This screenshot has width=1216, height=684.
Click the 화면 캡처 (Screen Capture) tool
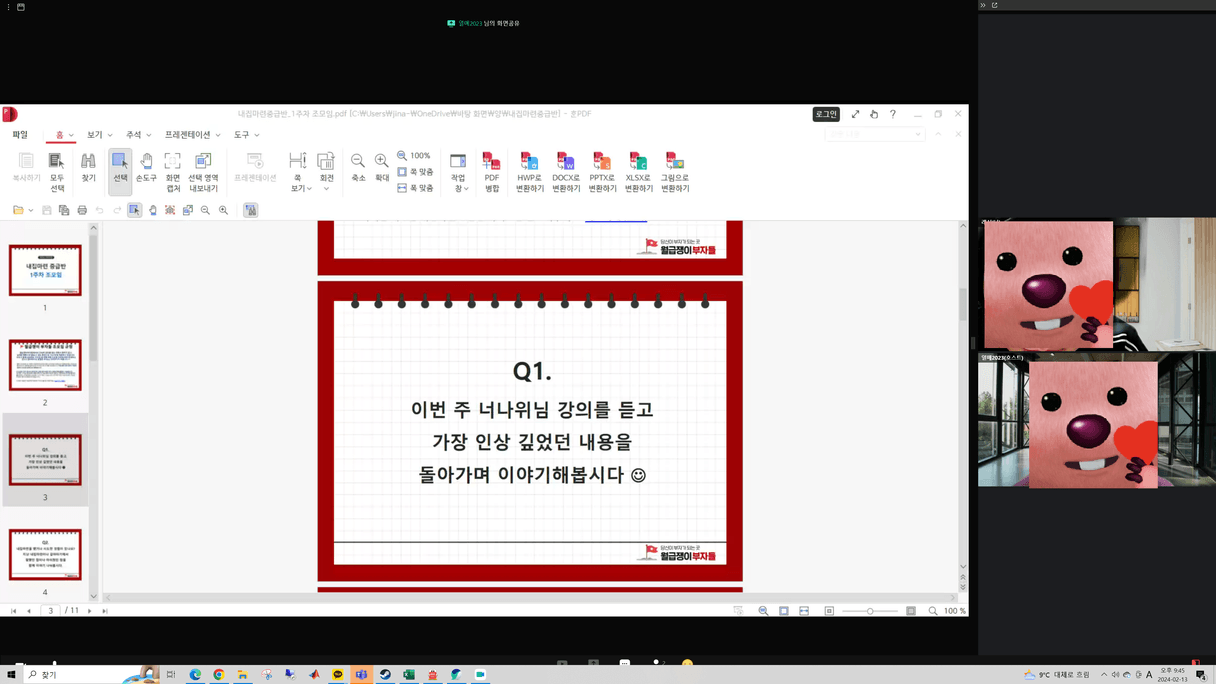click(173, 171)
